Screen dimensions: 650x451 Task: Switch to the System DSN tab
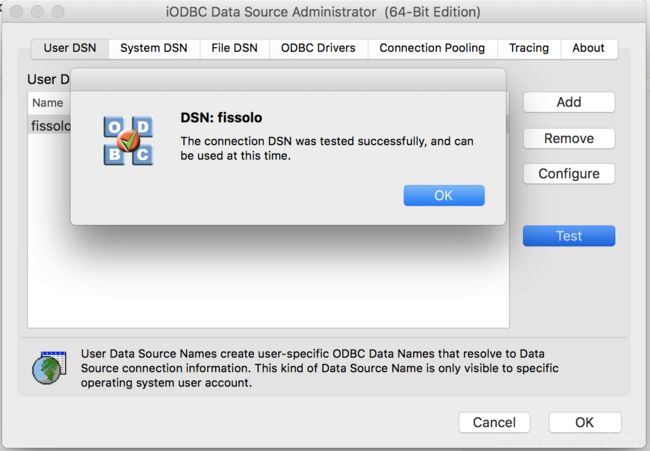[154, 48]
